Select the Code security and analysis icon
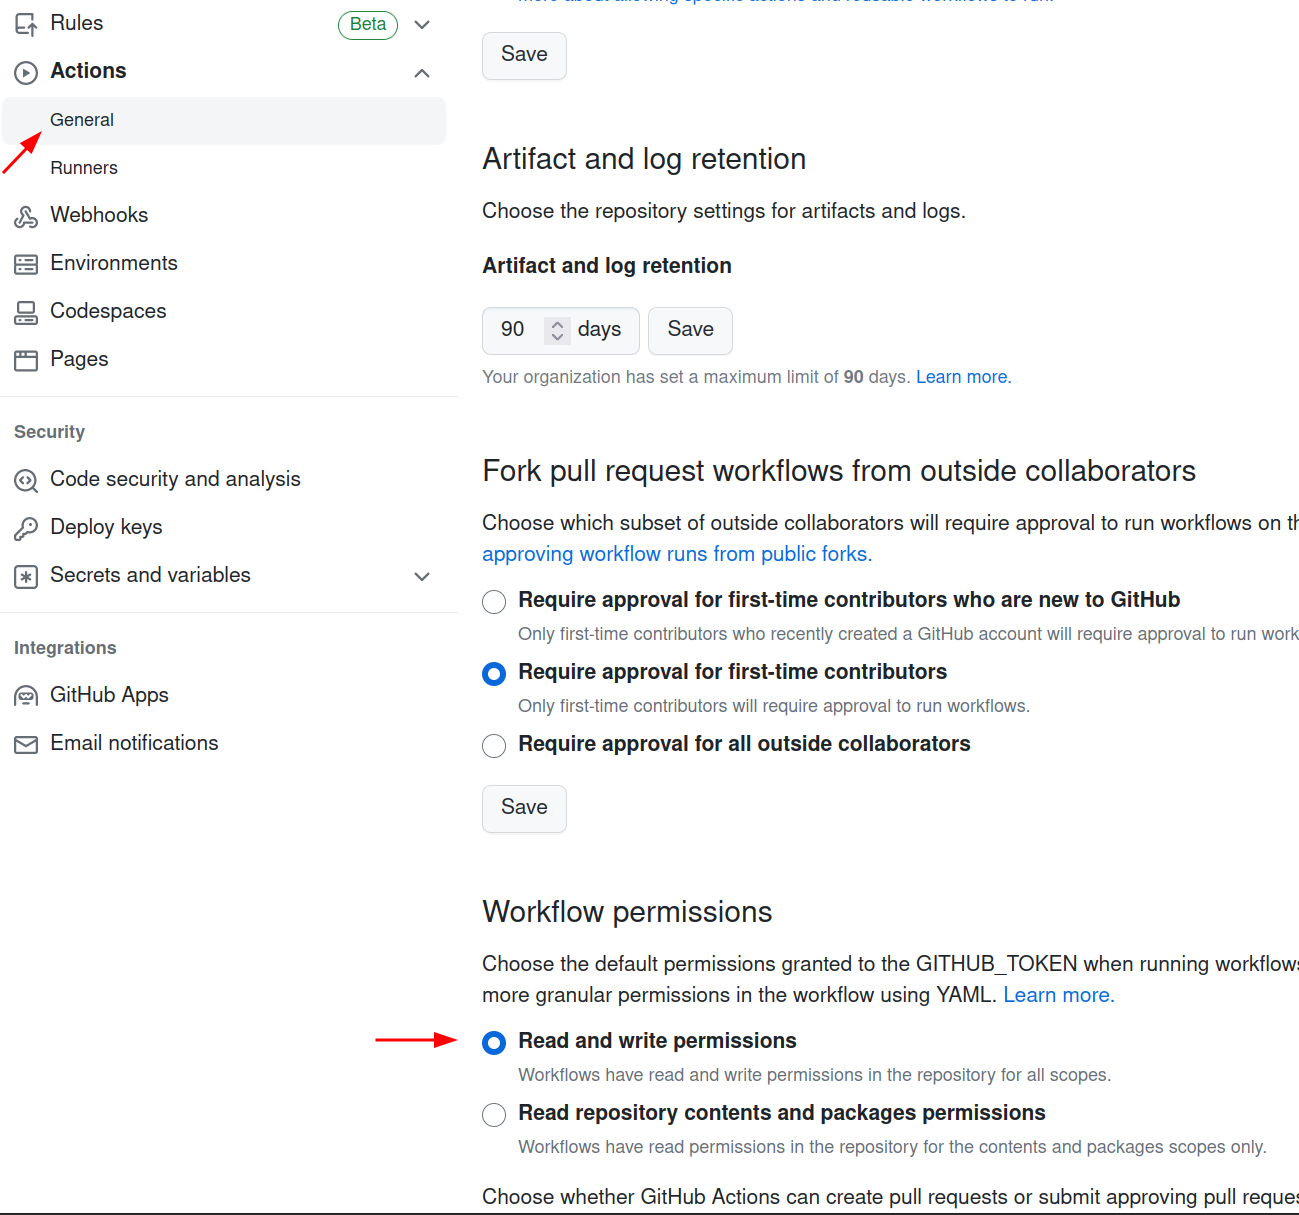The height and width of the screenshot is (1215, 1299). pos(25,479)
